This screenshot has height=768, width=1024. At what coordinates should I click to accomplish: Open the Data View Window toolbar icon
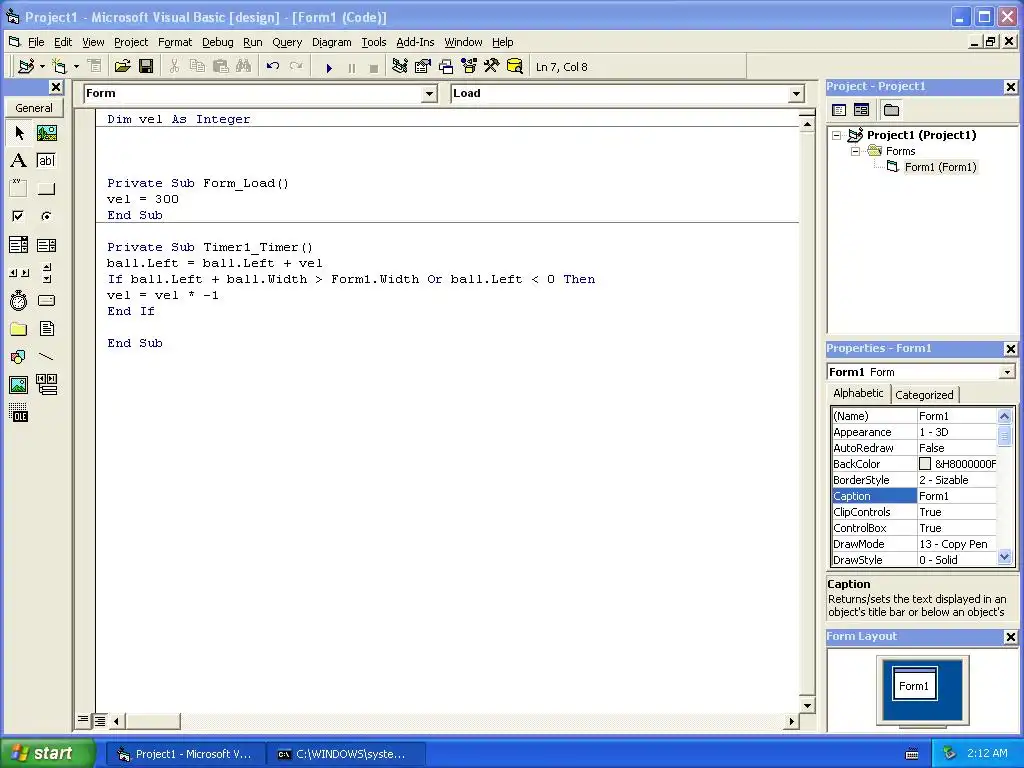coord(515,67)
